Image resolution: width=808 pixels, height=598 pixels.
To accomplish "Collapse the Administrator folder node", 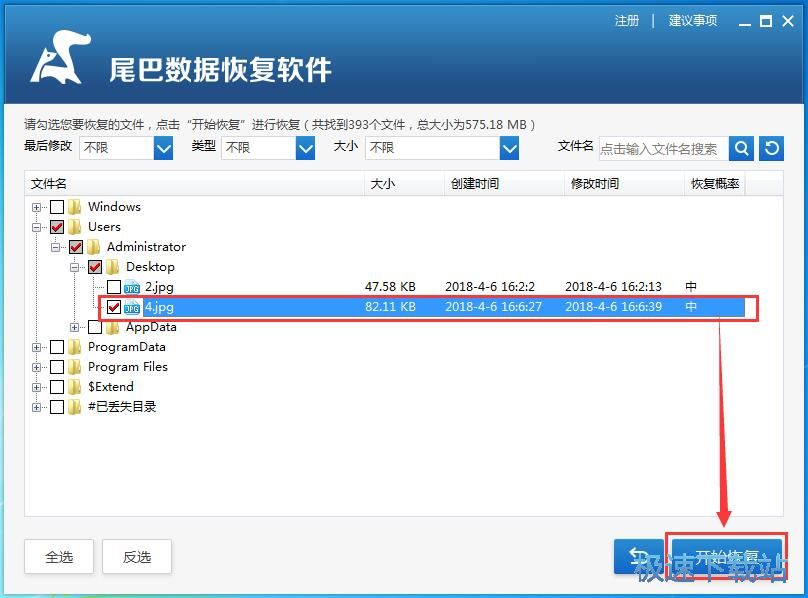I will (55, 247).
